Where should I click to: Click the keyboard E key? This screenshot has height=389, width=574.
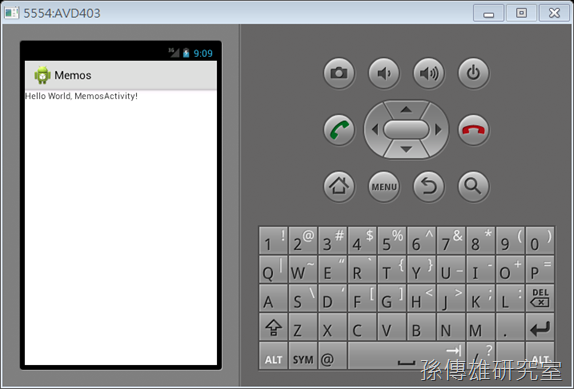click(x=332, y=269)
